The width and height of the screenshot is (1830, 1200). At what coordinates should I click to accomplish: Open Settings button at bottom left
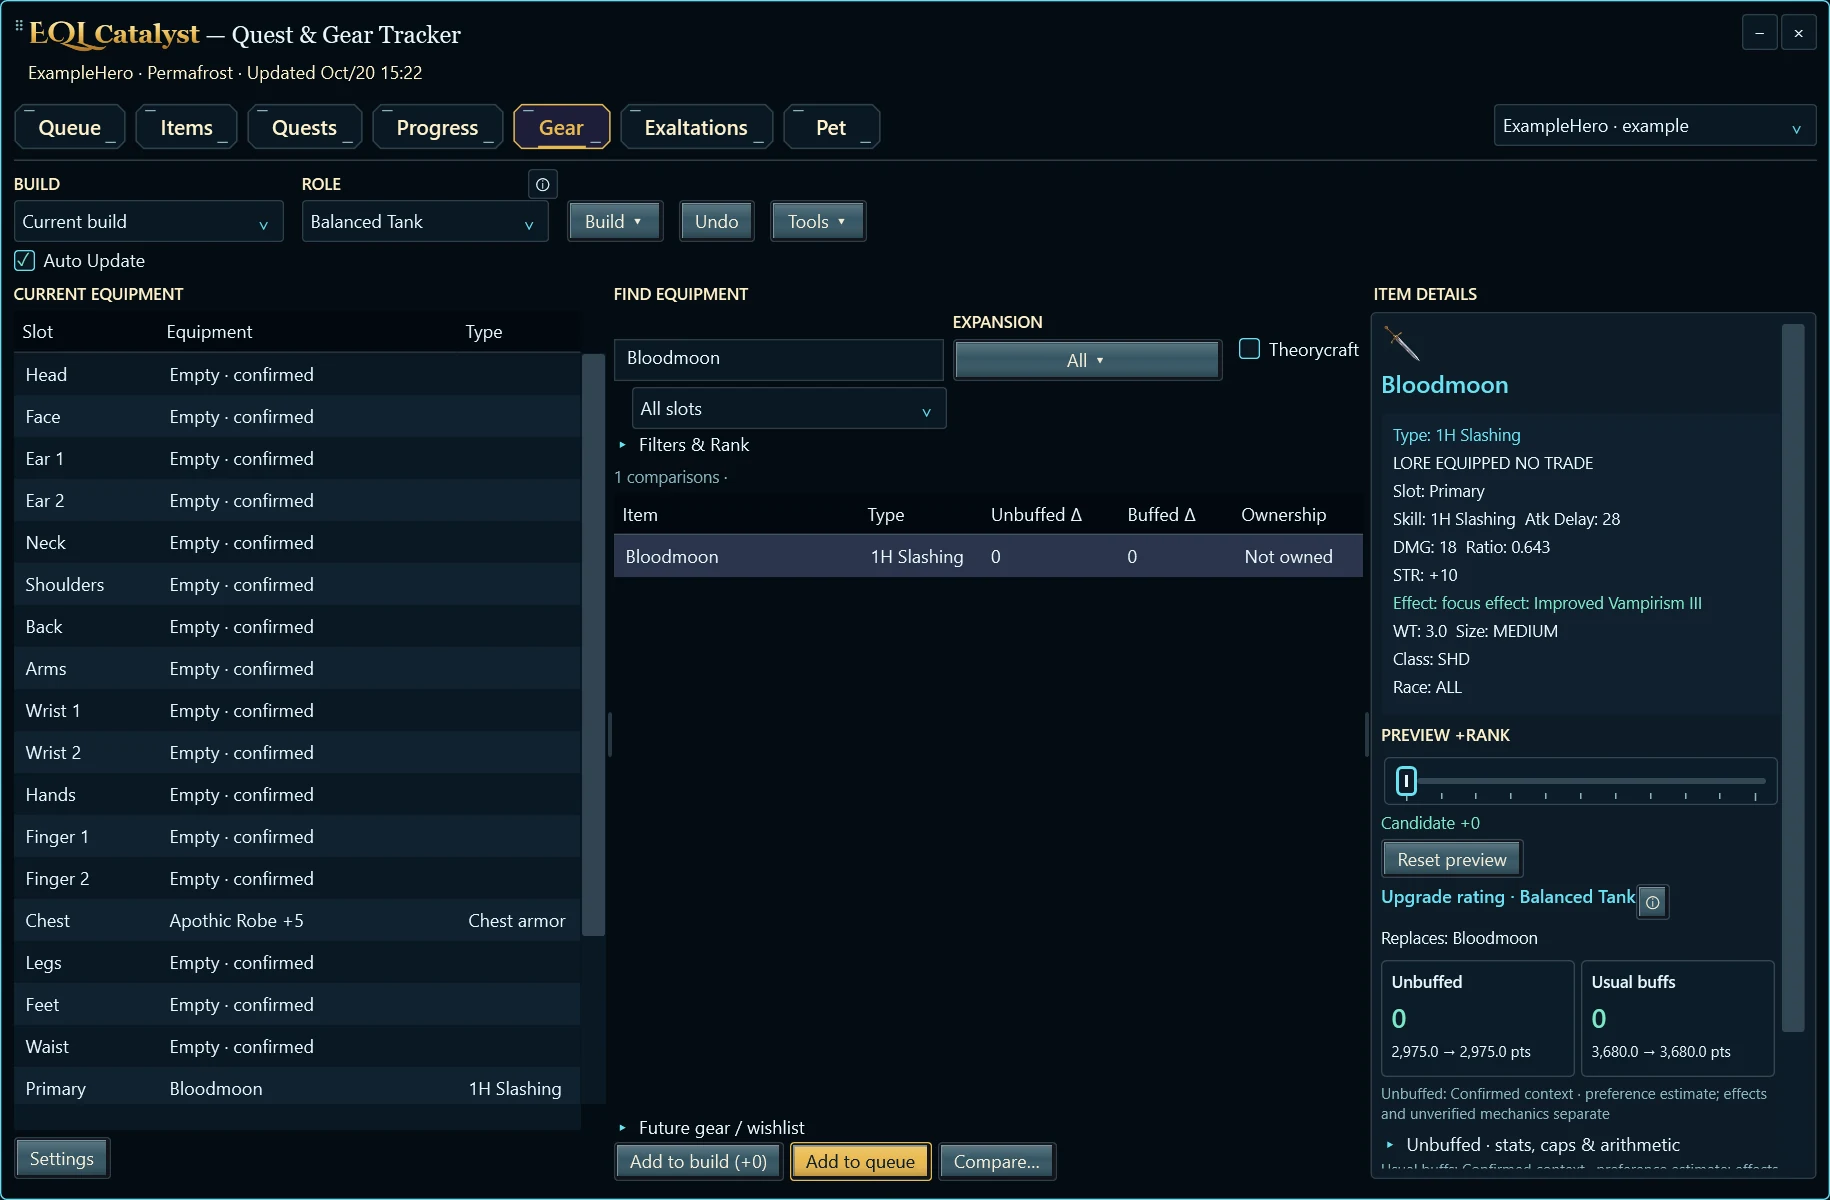coord(62,1159)
